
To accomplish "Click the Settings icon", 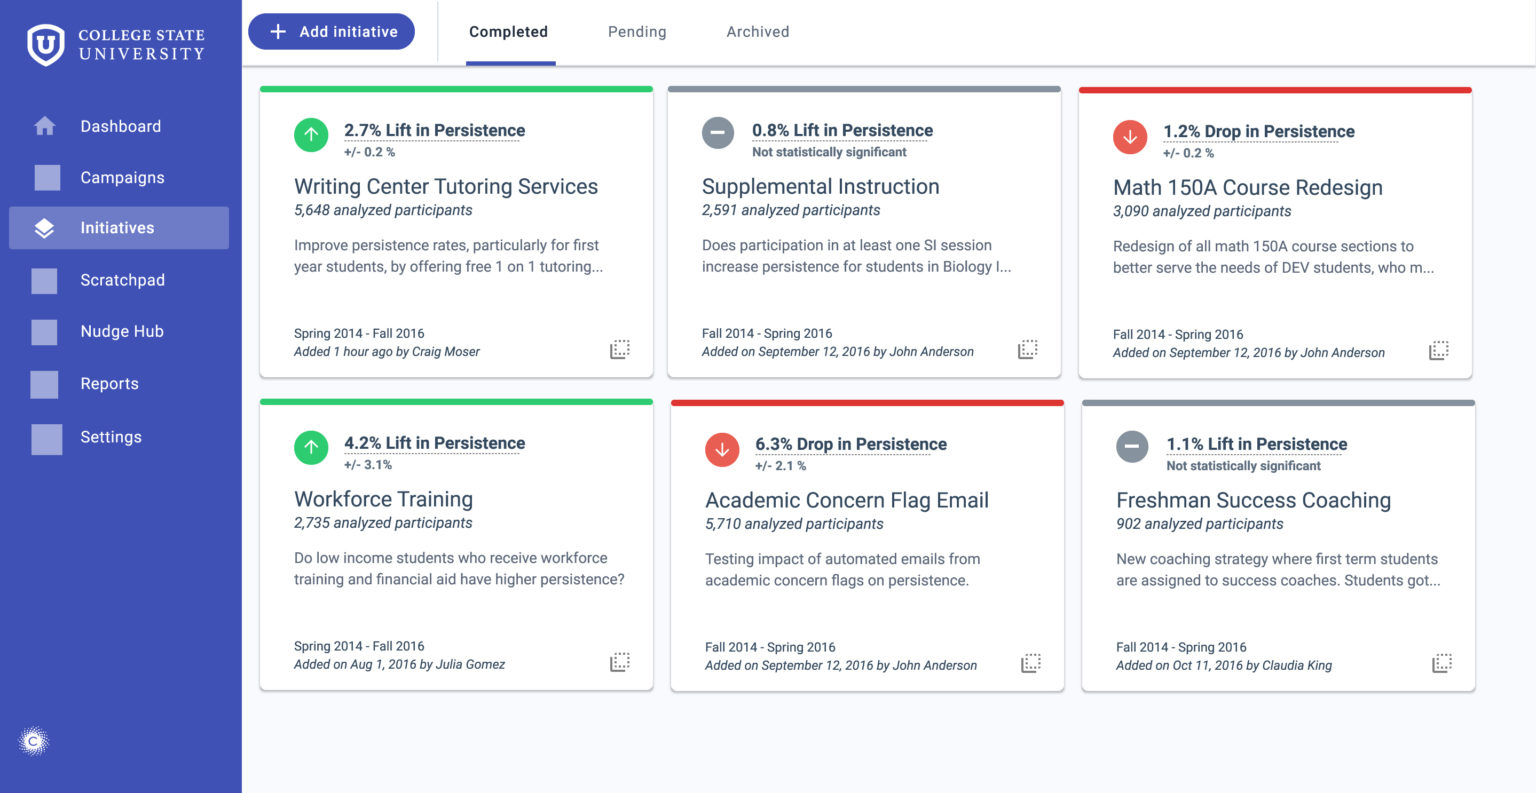I will 44,437.
